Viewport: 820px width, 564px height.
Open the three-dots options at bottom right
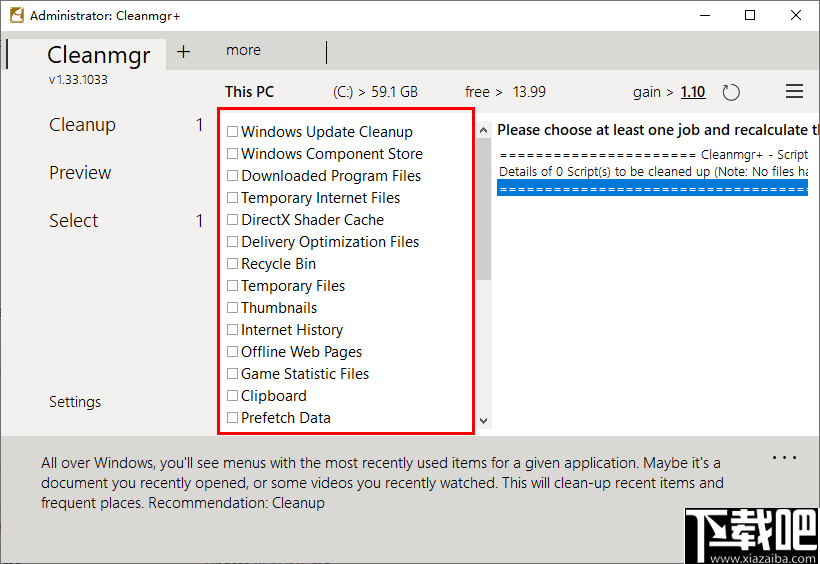tap(784, 458)
